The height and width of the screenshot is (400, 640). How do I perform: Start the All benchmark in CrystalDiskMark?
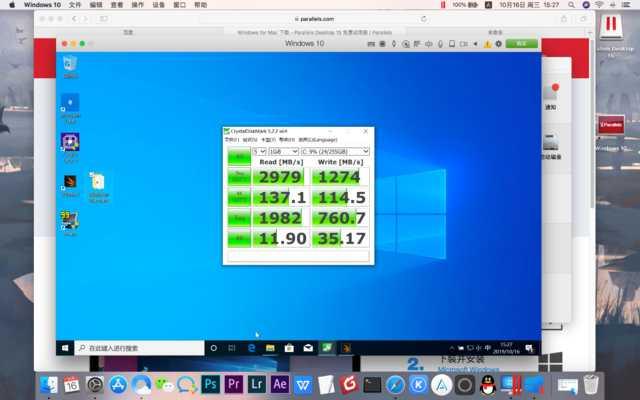[239, 156]
